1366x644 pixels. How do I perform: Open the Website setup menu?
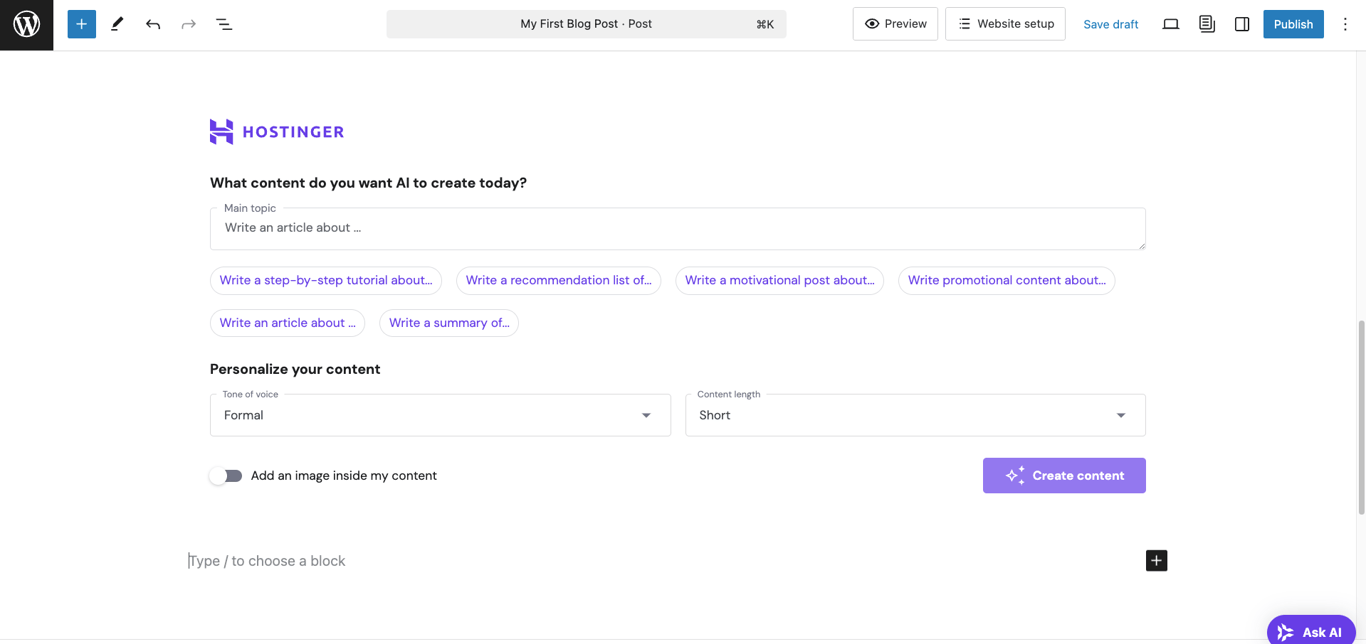[1005, 23]
